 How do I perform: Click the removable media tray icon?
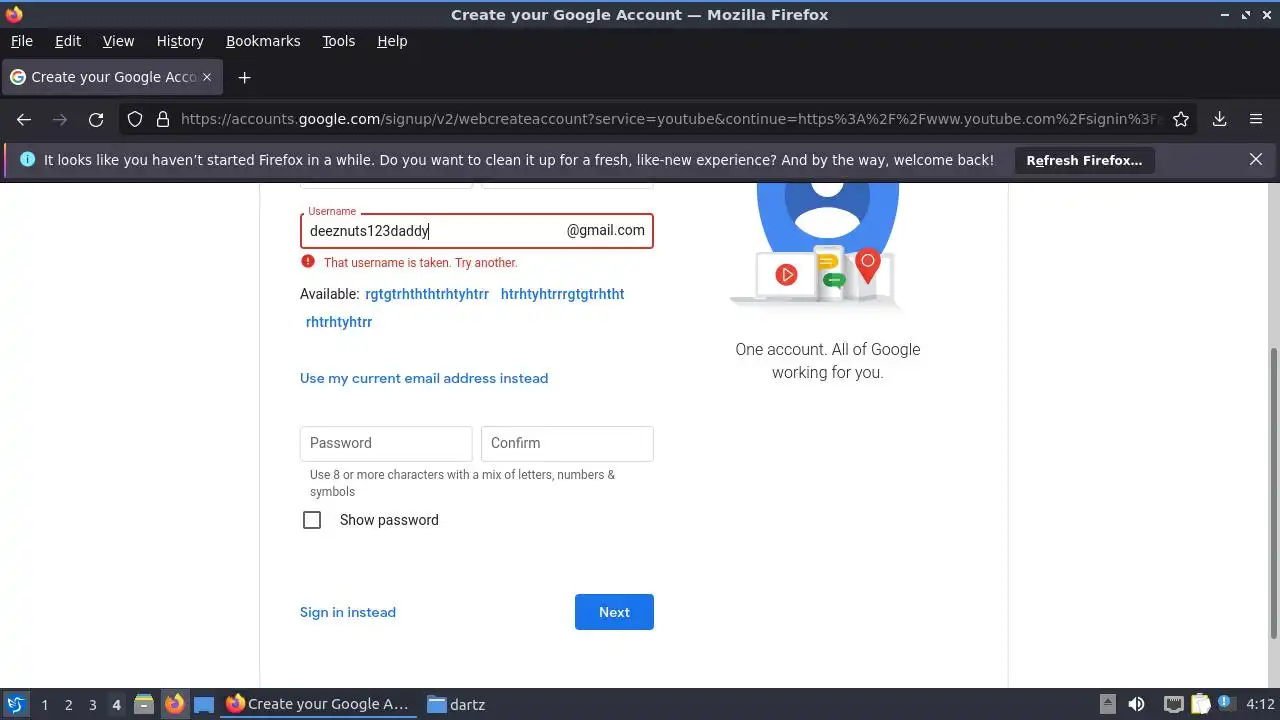click(1108, 704)
